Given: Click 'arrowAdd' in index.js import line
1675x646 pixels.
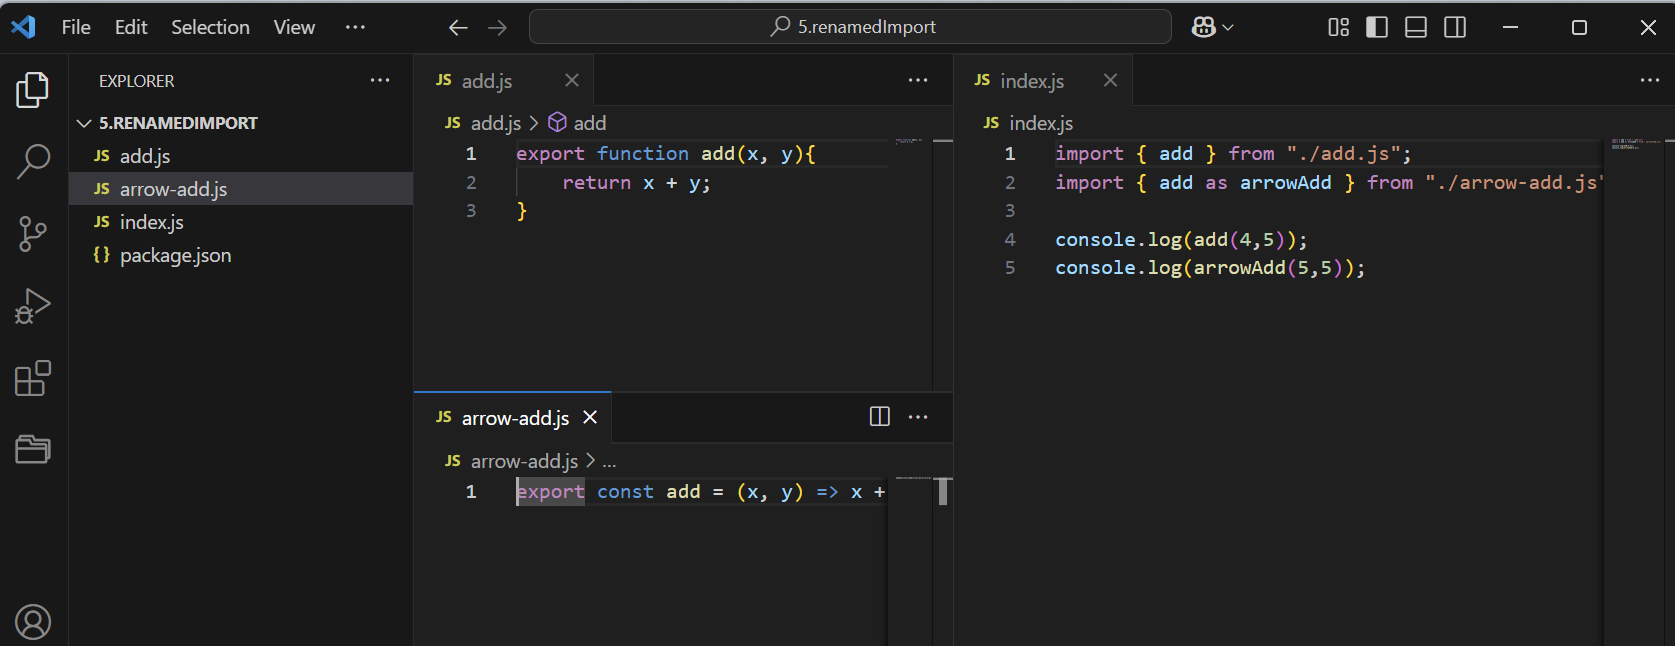Looking at the screenshot, I should (x=1285, y=183).
